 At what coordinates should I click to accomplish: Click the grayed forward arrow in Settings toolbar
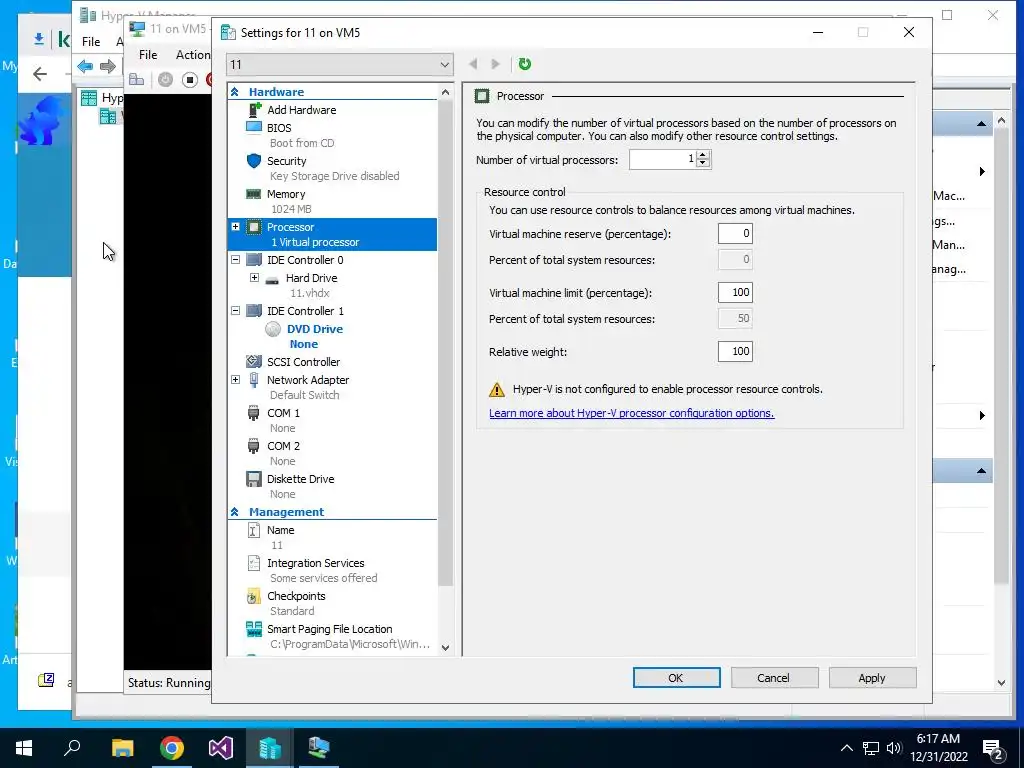pyautogui.click(x=496, y=64)
